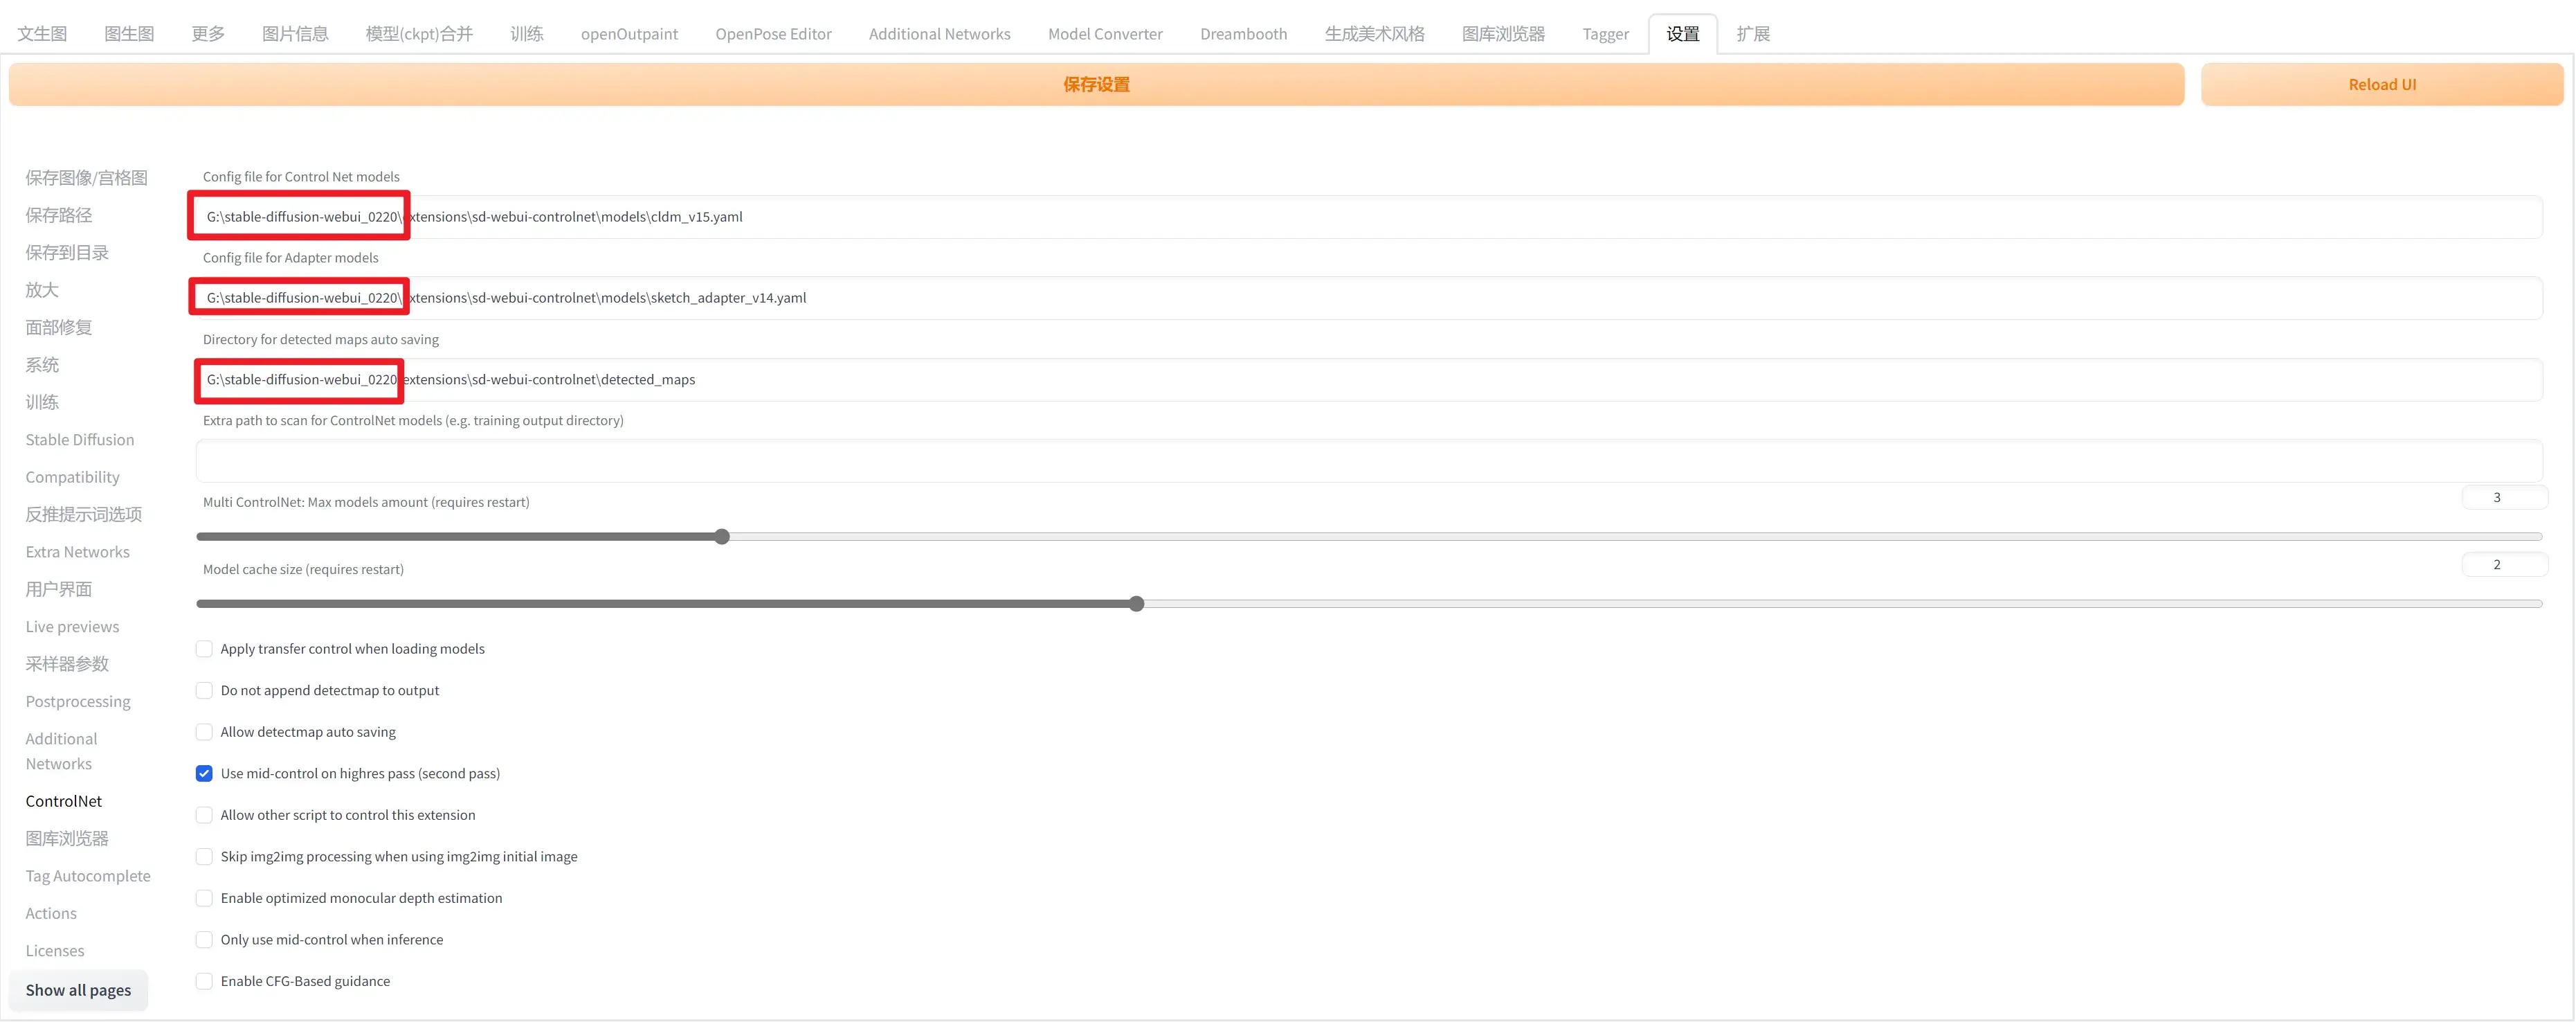
Task: Enable optimized monocular depth estimation
Action: 204,898
